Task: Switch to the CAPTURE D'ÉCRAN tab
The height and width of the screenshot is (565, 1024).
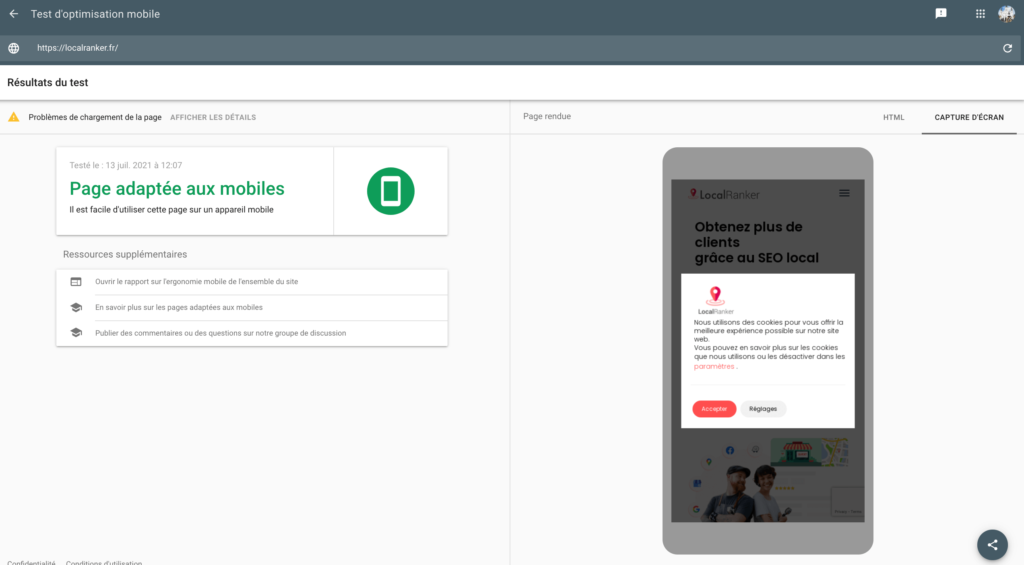Action: [969, 118]
